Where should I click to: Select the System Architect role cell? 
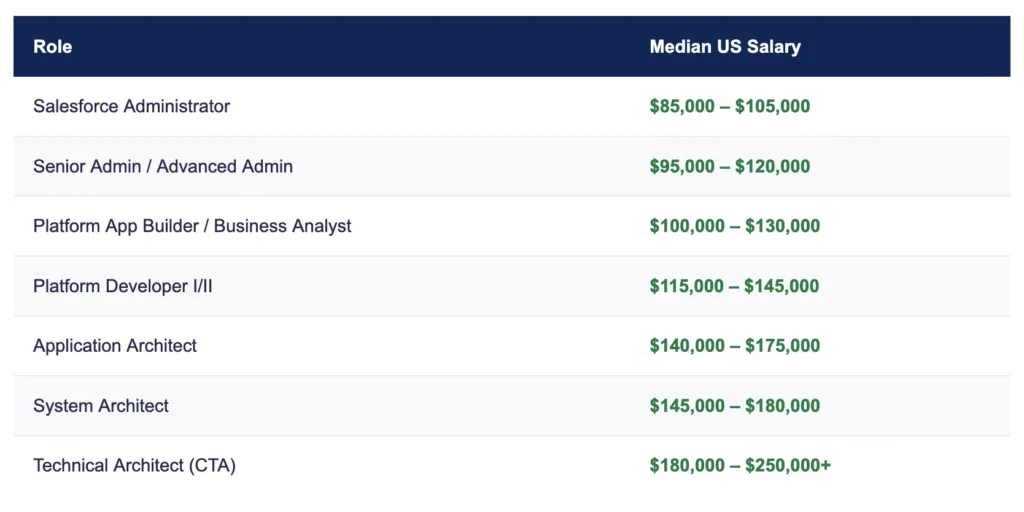click(101, 406)
